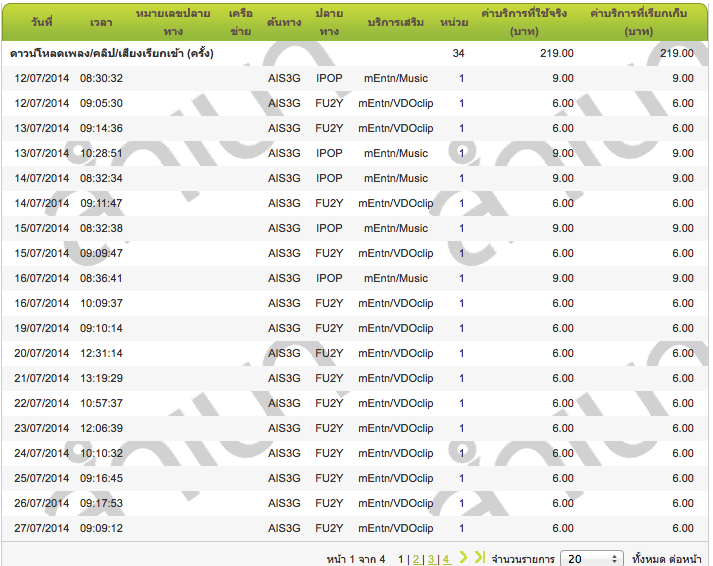The height and width of the screenshot is (566, 713).
Task: Select time 09:09:47 entry
Action: click(x=101, y=253)
